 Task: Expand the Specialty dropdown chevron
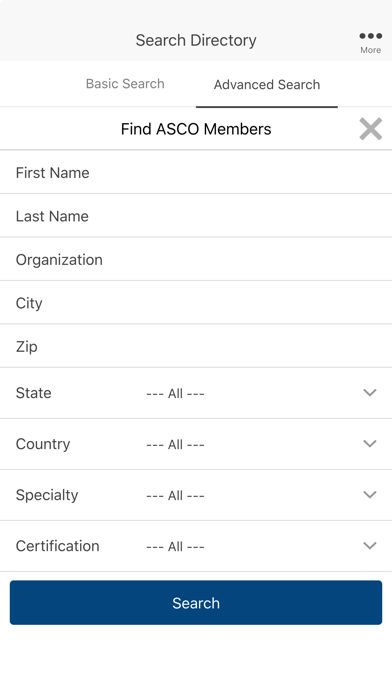[370, 494]
